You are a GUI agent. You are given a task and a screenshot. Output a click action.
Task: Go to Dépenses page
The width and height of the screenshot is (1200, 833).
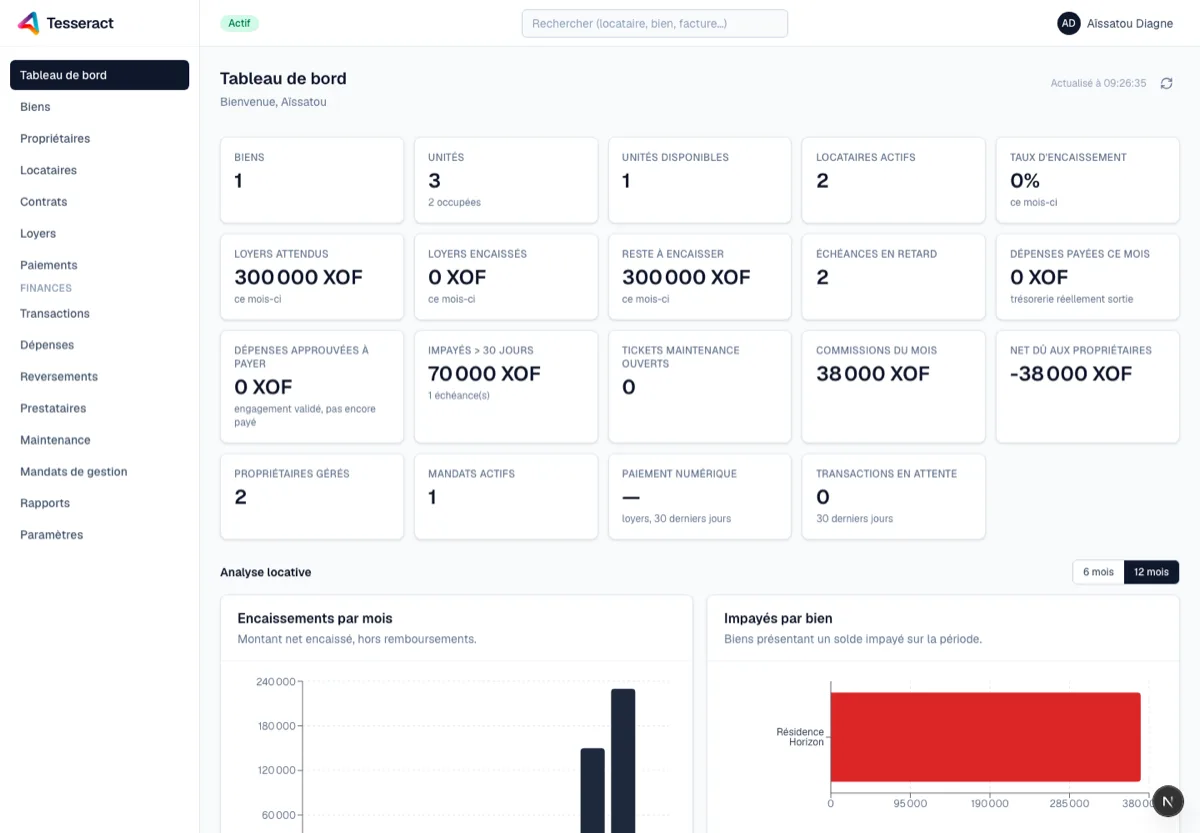pyautogui.click(x=99, y=345)
